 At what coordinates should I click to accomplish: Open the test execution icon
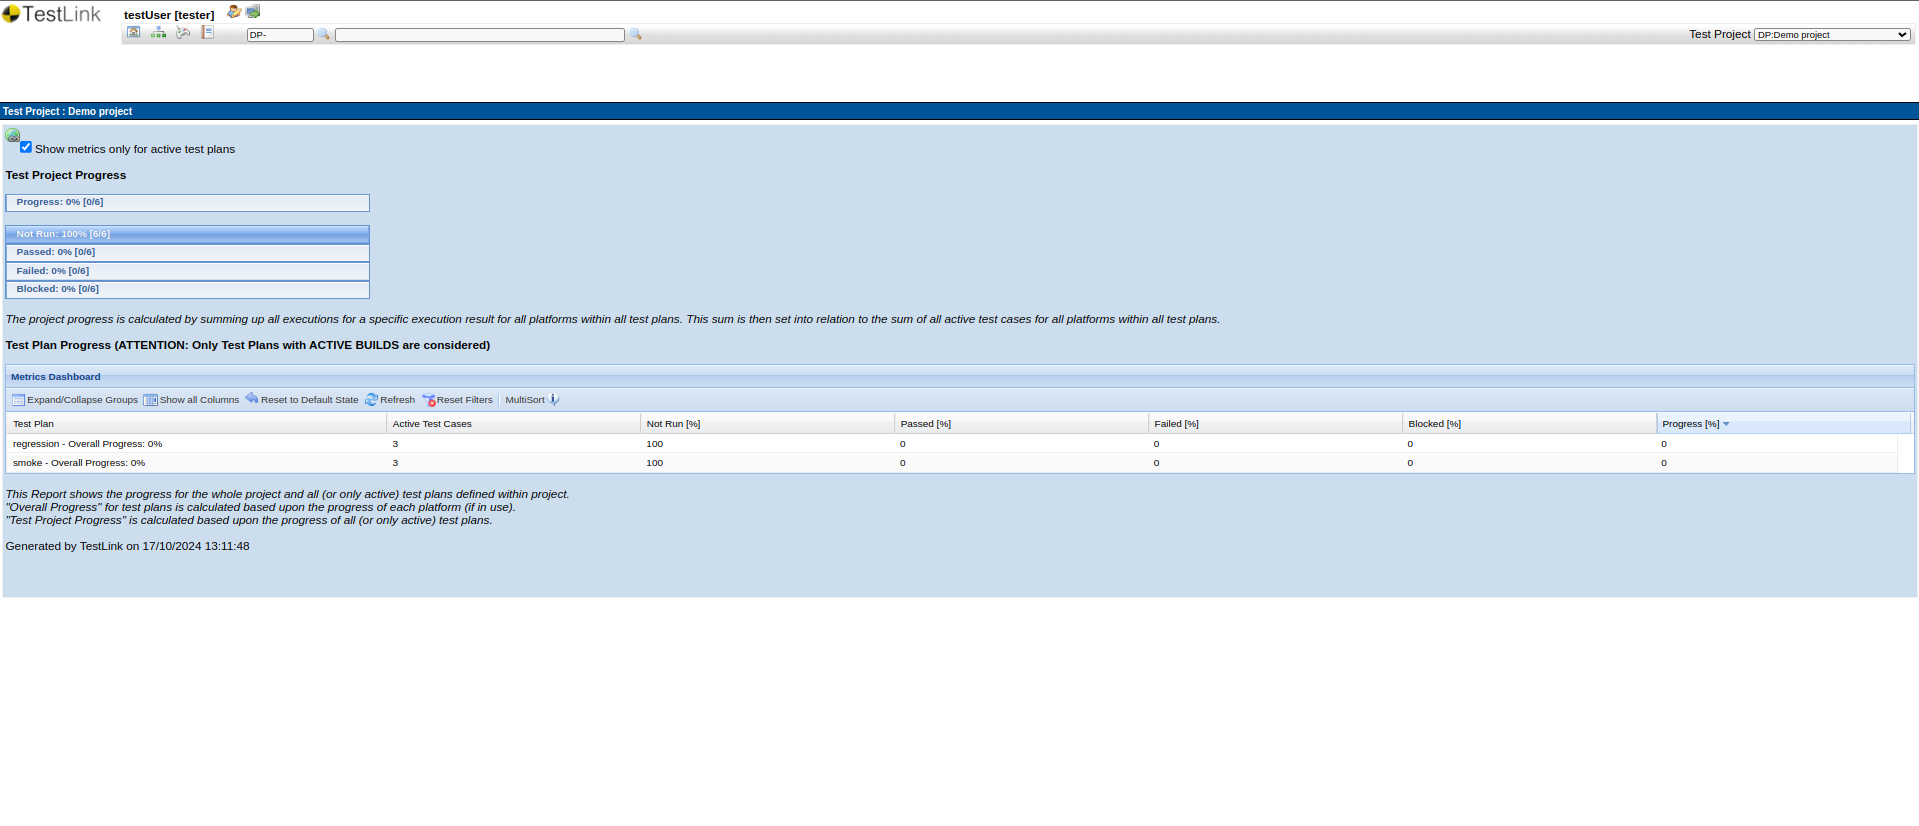point(183,33)
